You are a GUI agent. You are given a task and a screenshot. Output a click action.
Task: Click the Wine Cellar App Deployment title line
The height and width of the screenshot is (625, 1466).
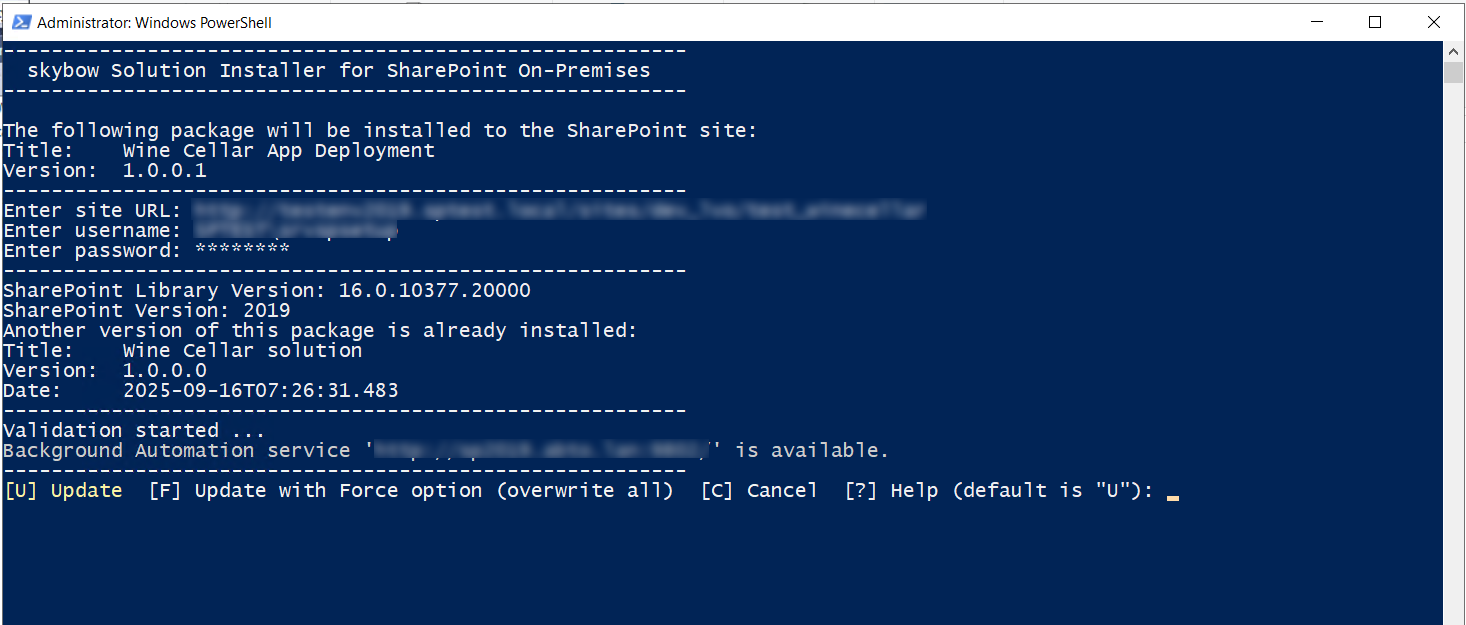pos(220,150)
